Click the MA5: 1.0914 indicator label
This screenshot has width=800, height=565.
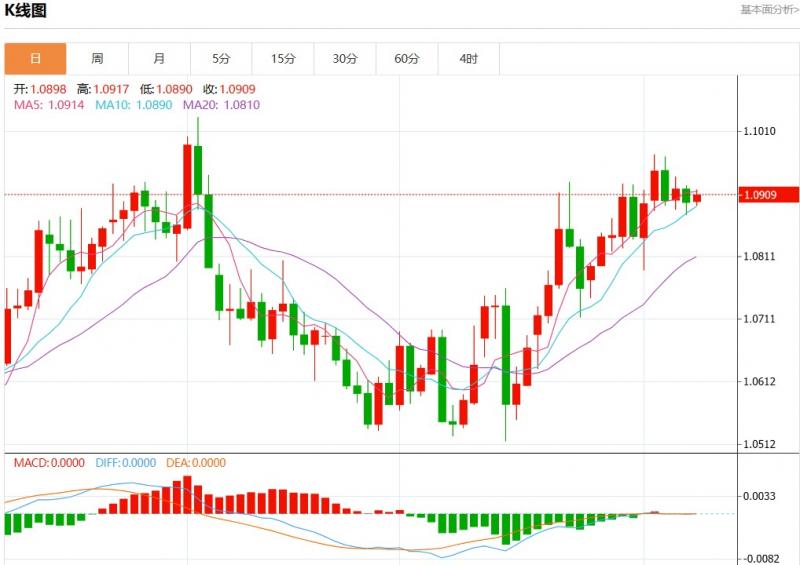[x=49, y=105]
